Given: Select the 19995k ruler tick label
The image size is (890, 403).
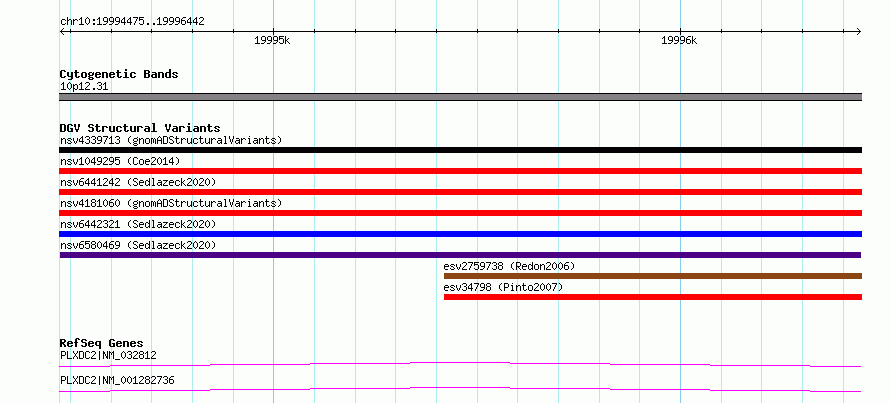Looking at the screenshot, I should 272,40.
